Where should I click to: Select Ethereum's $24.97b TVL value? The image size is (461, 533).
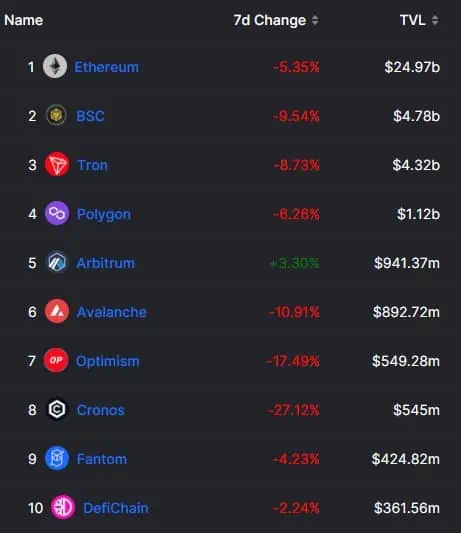tap(412, 67)
